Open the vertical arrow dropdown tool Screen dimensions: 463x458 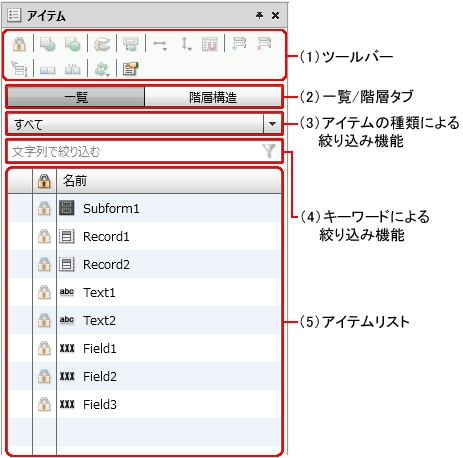pyautogui.click(x=186, y=44)
